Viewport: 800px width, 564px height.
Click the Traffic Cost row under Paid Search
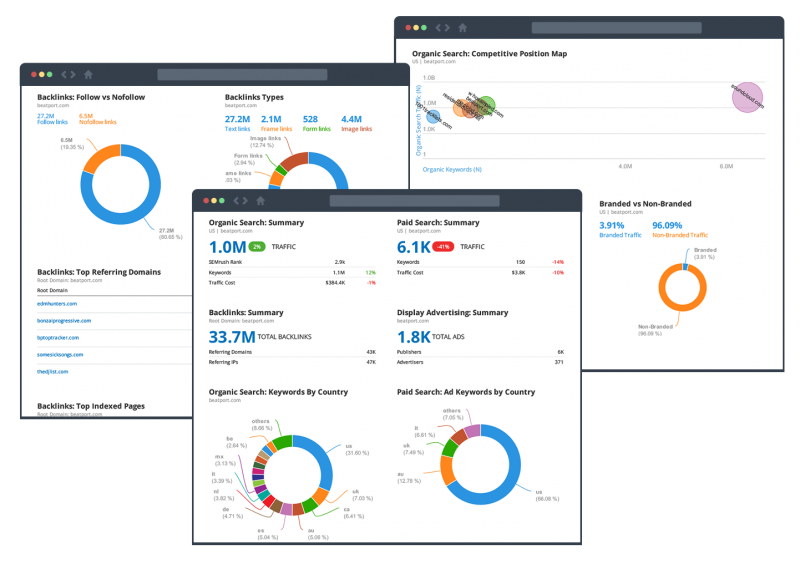(x=480, y=273)
